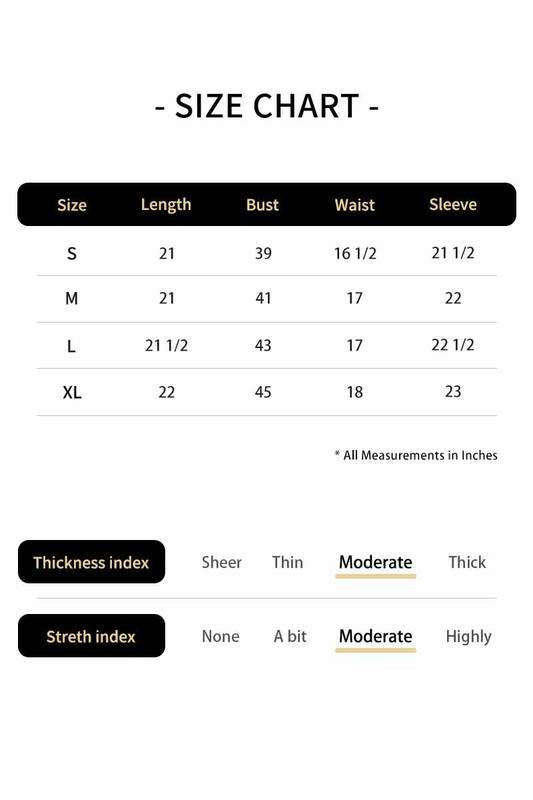
Task: Select Moderate in the Streth index row
Action: 375,636
